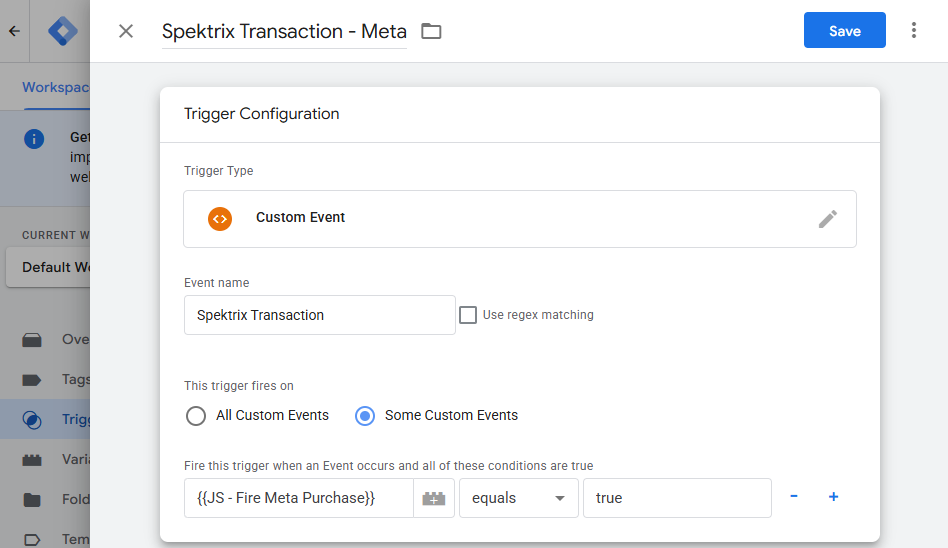The width and height of the screenshot is (948, 548).
Task: Click the blue Save button
Action: pyautogui.click(x=844, y=31)
